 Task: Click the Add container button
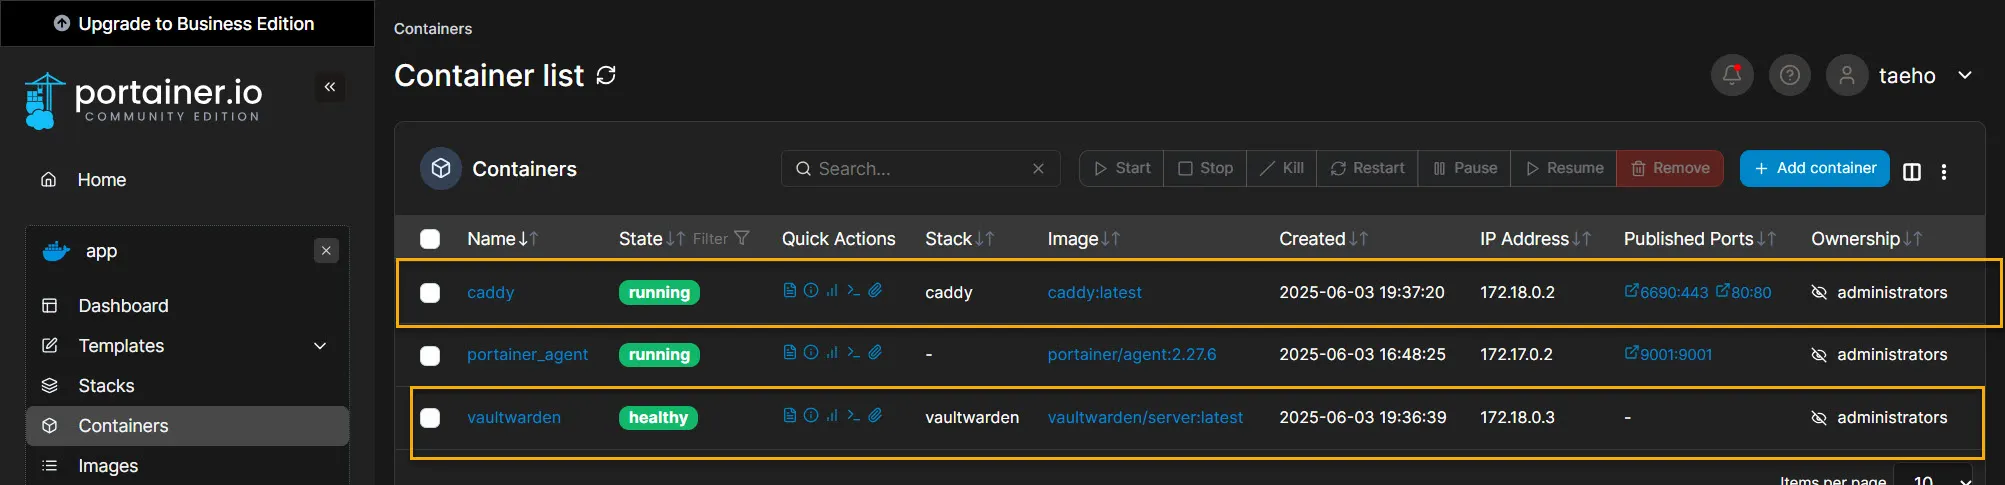point(1814,168)
